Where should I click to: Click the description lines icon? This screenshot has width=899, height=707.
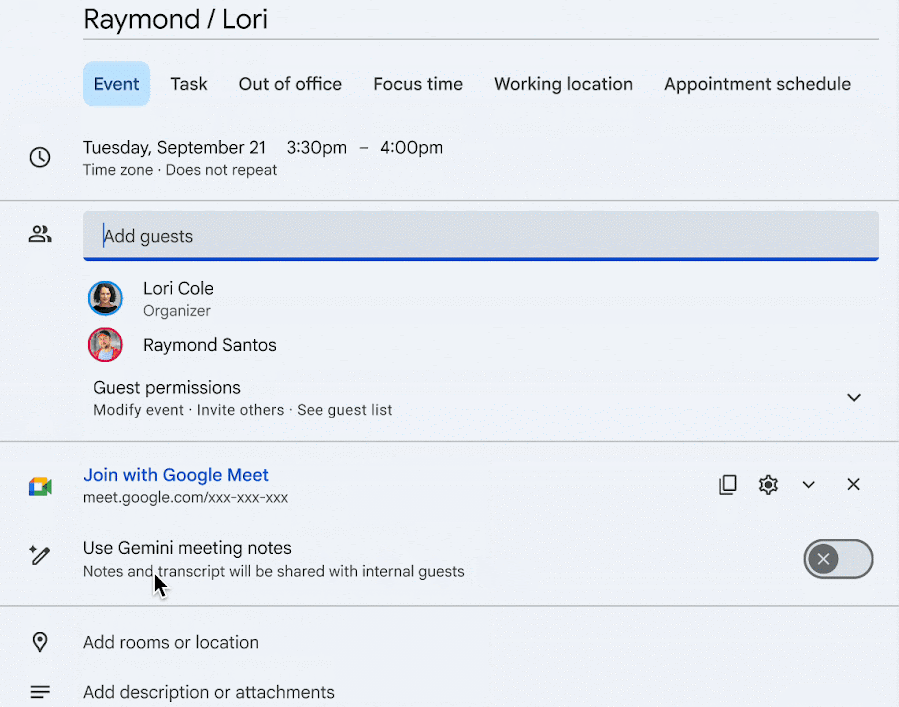[40, 692]
